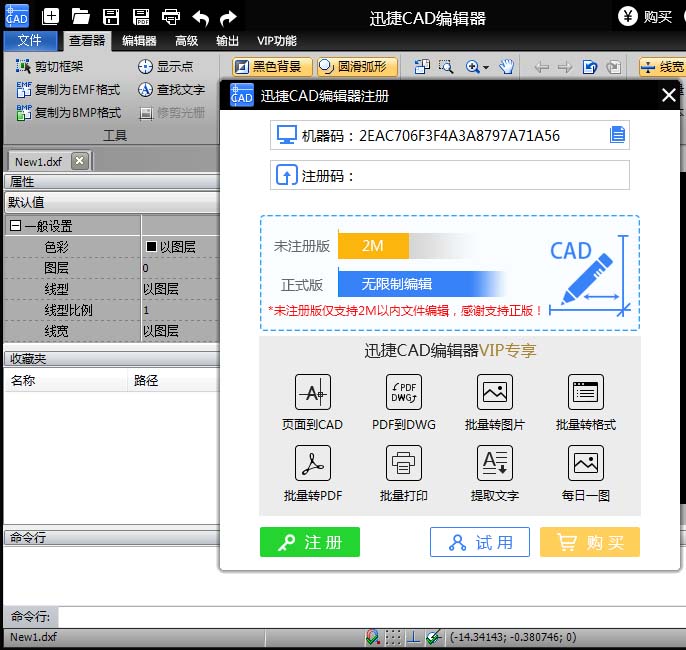This screenshot has height=650, width=686.
Task: Redo the last action
Action: [x=228, y=17]
